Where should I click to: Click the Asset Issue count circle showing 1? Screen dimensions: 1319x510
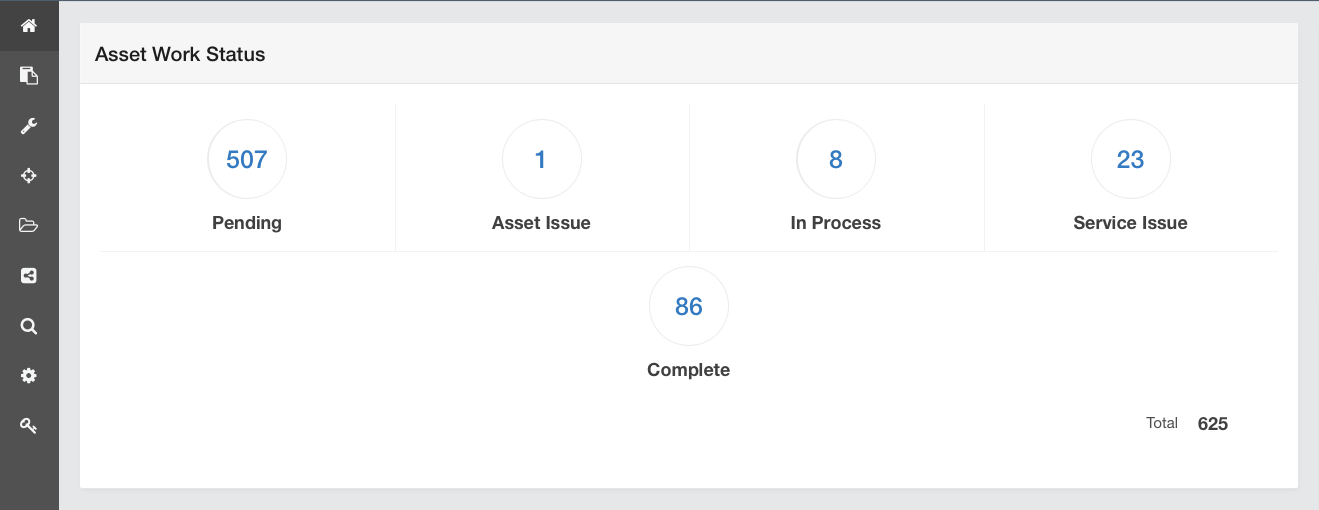pos(541,159)
